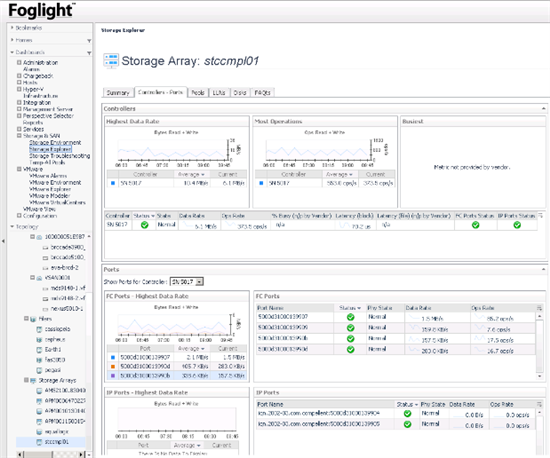This screenshot has height=458, width=550.
Task: Click the cassiopeia filer icon in the topology tree
Action: [39, 329]
